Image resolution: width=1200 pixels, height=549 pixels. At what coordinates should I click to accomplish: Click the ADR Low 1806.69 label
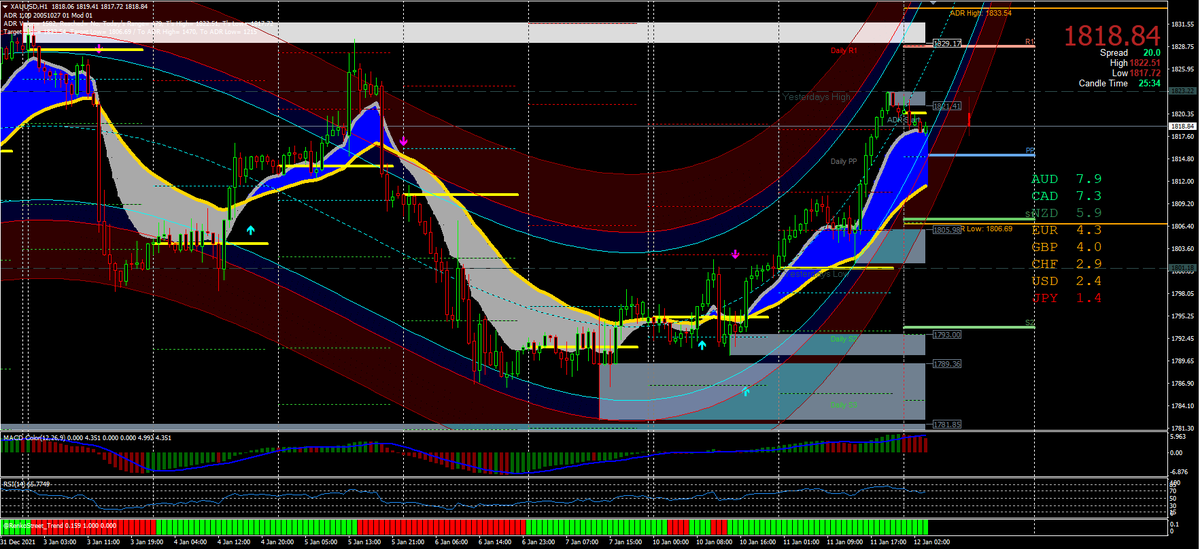point(985,228)
